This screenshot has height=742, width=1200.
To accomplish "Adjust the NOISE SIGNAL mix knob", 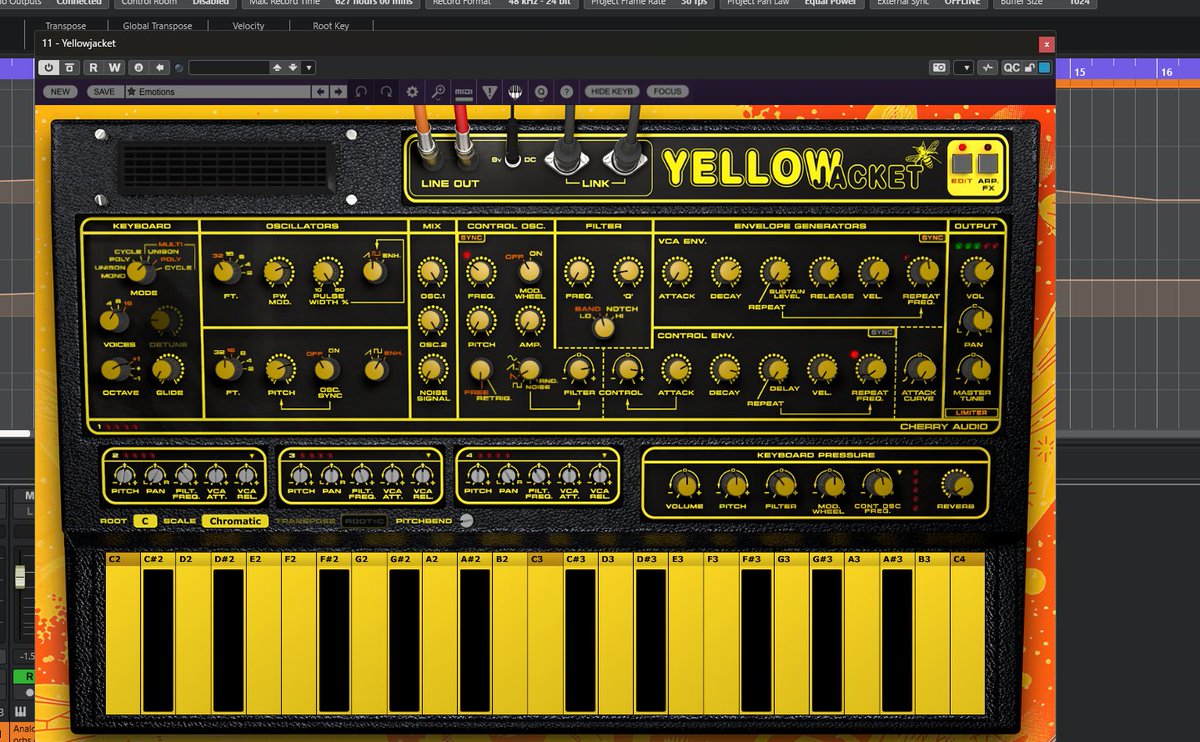I will click(x=432, y=370).
